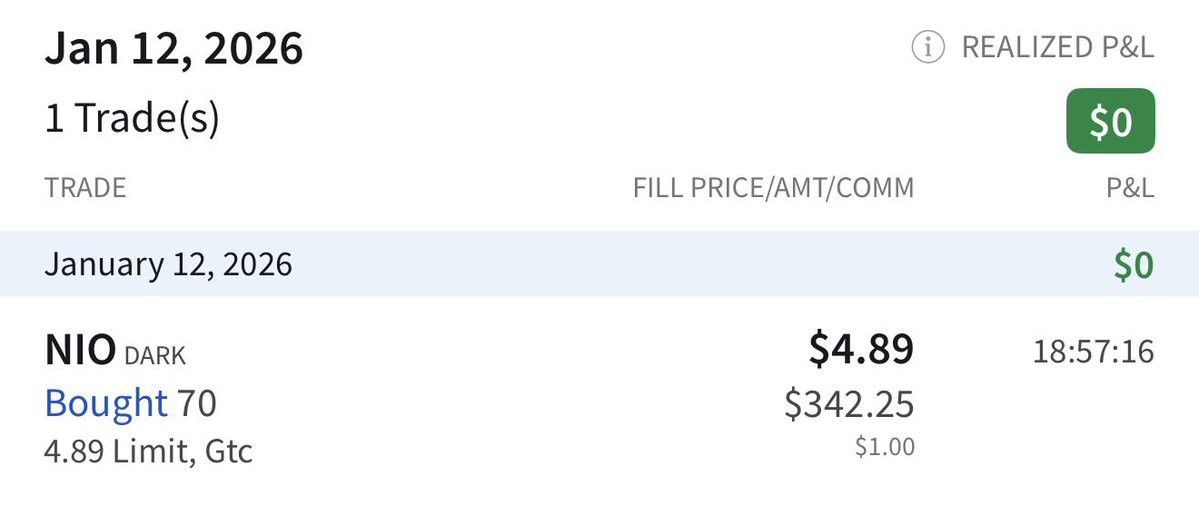Click the green $0 realized P&L badge
The height and width of the screenshot is (526, 1199).
tap(1110, 121)
